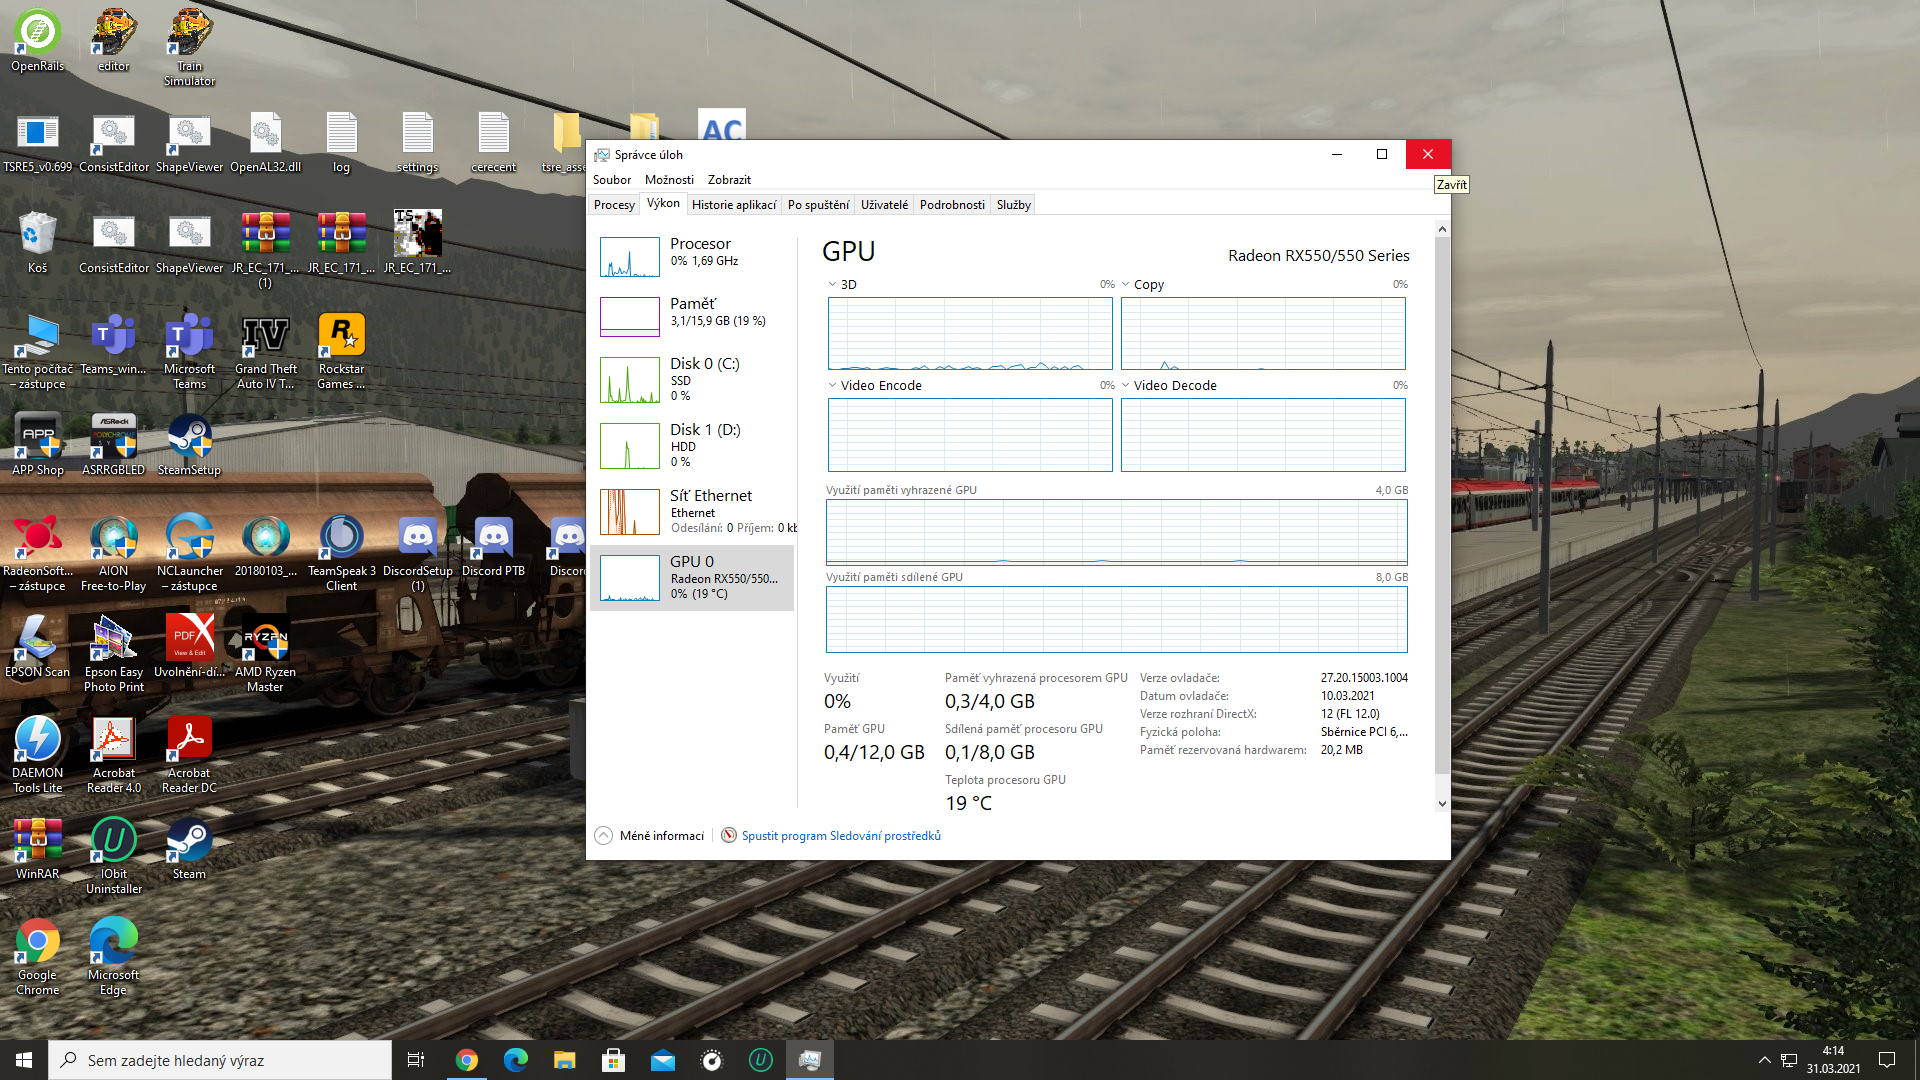This screenshot has width=1920, height=1080.
Task: Collapse with Méně informací button
Action: [650, 836]
